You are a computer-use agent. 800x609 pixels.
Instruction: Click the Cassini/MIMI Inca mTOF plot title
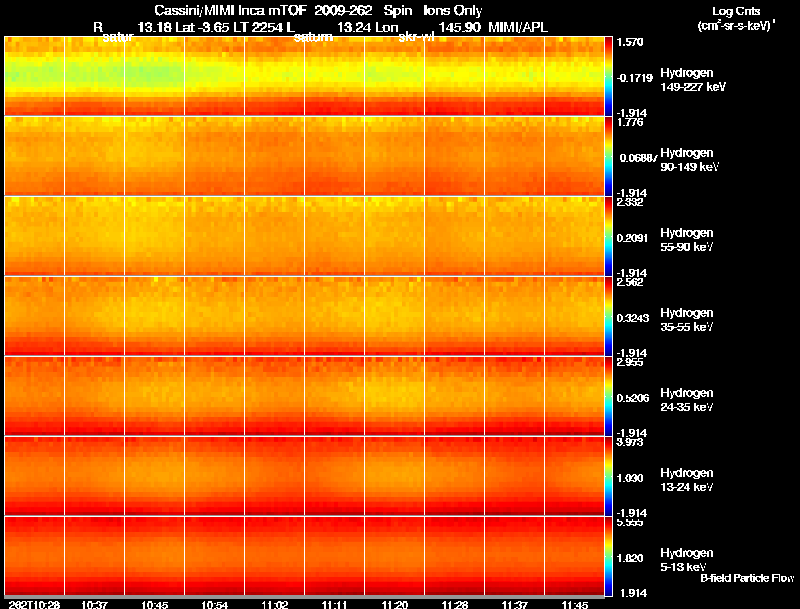[x=318, y=11]
